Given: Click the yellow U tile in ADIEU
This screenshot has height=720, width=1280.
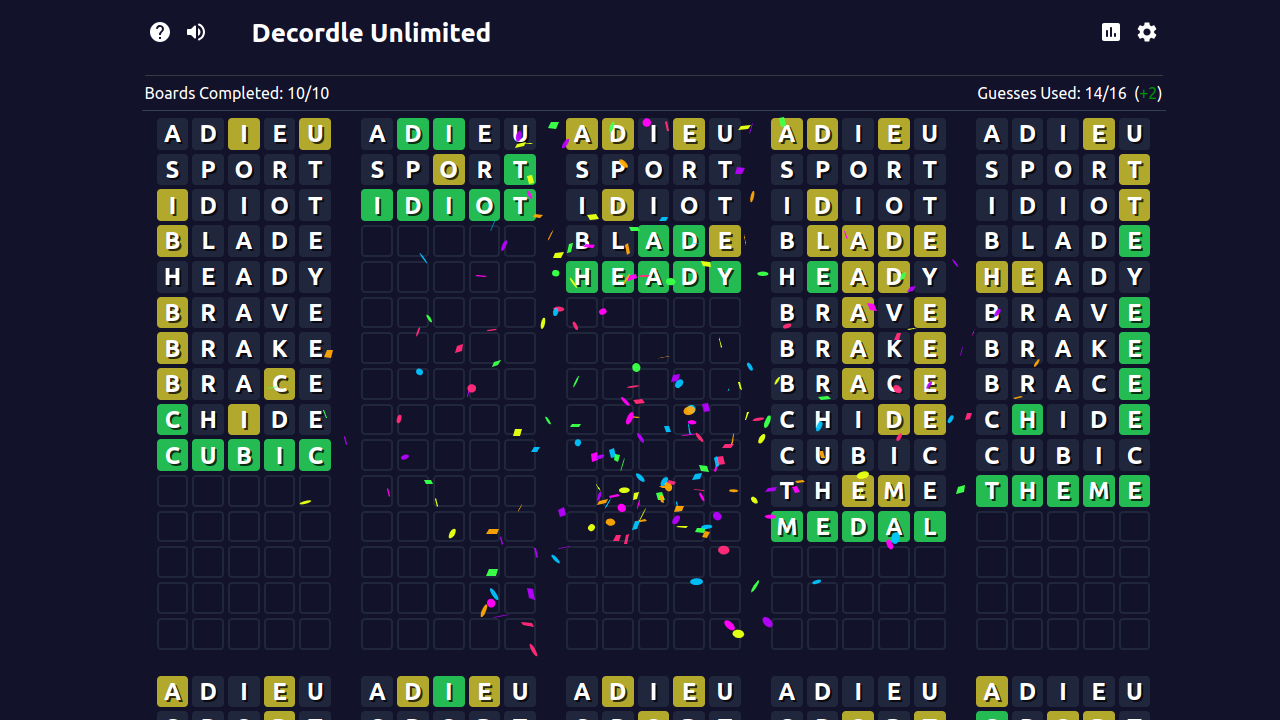Looking at the screenshot, I should 315,134.
